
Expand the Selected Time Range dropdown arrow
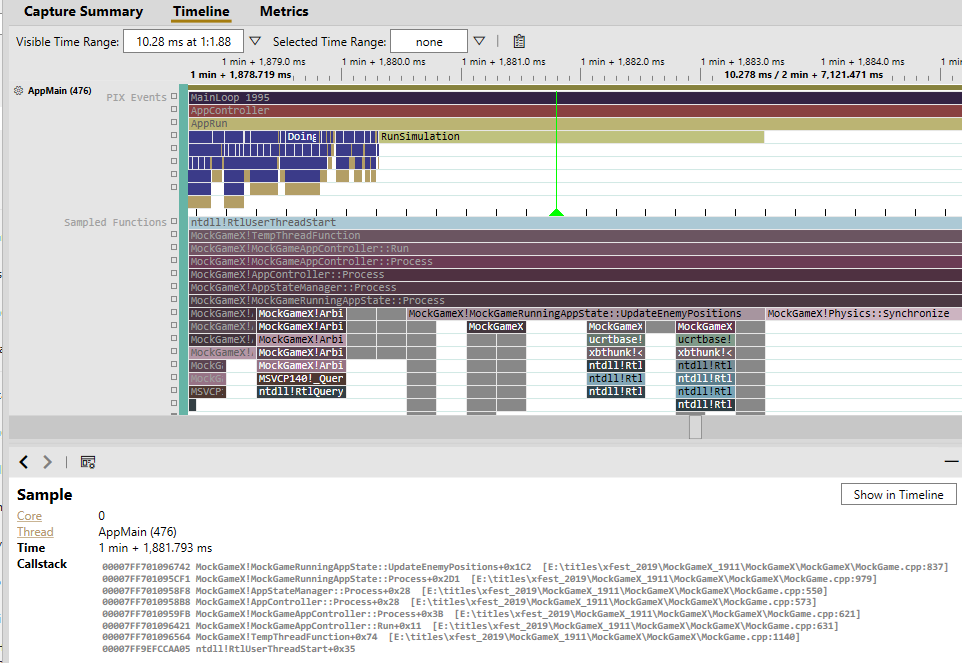(x=479, y=41)
